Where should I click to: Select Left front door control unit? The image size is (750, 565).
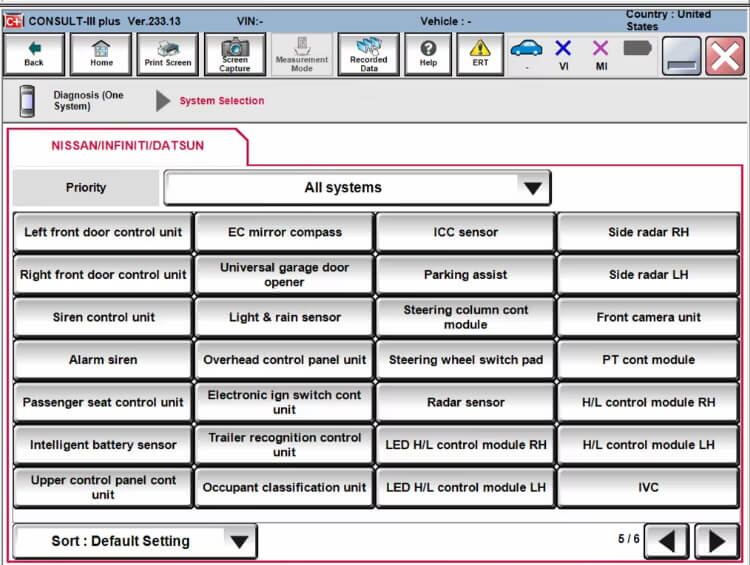103,232
